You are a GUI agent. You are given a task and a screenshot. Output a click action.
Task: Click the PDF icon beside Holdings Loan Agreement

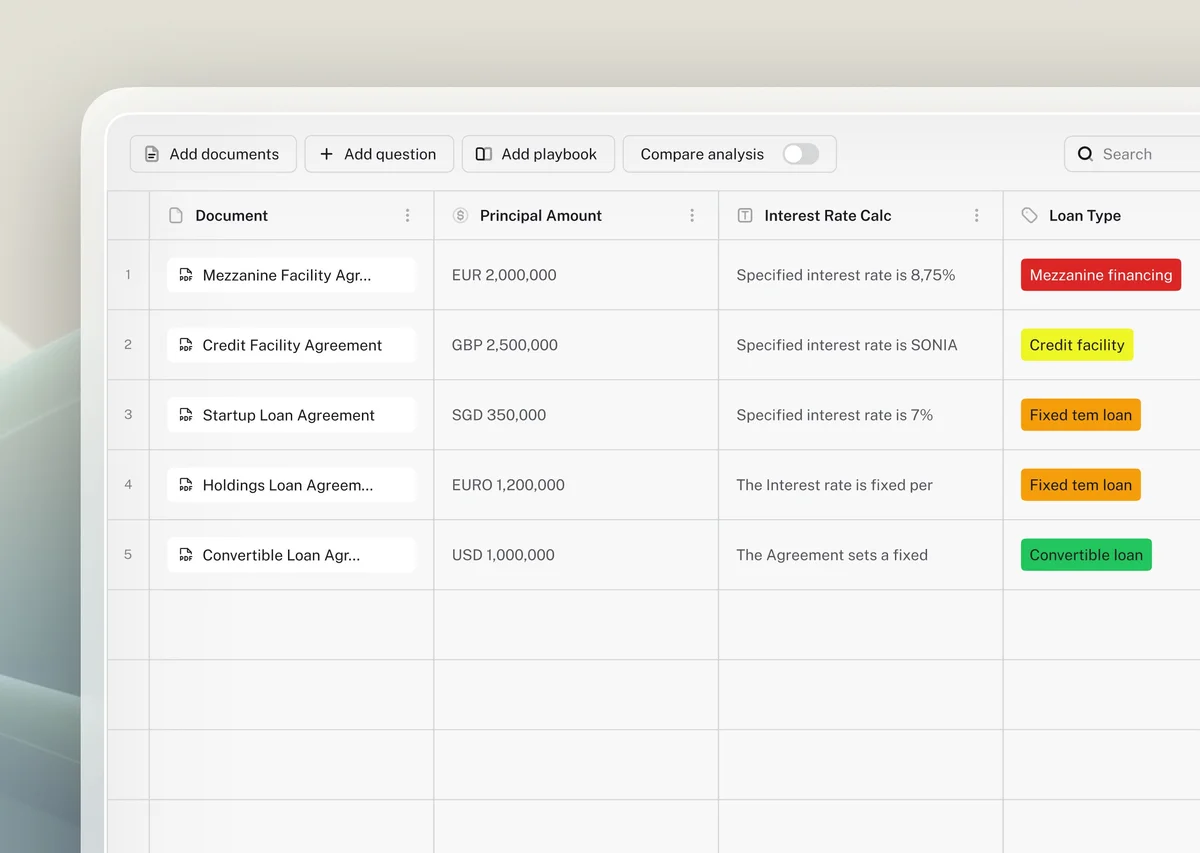(184, 484)
